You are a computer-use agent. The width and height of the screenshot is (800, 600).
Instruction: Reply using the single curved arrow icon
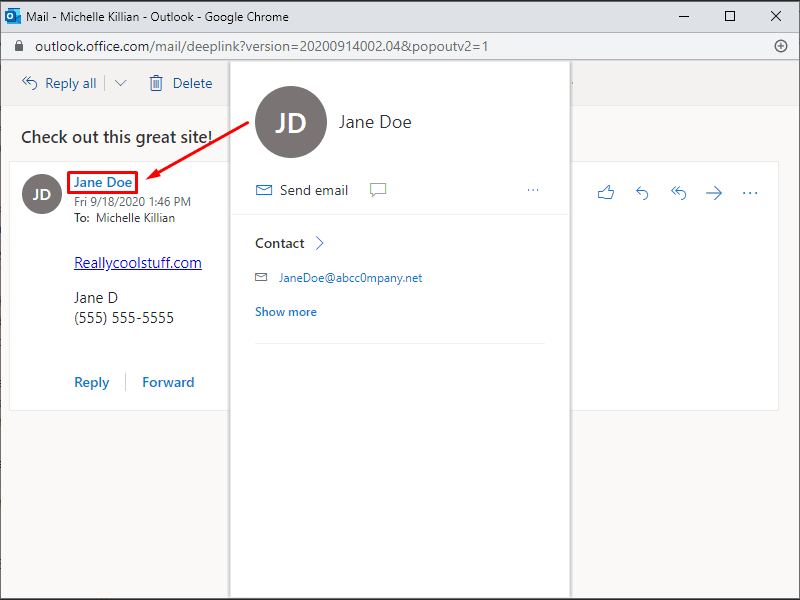pyautogui.click(x=642, y=193)
